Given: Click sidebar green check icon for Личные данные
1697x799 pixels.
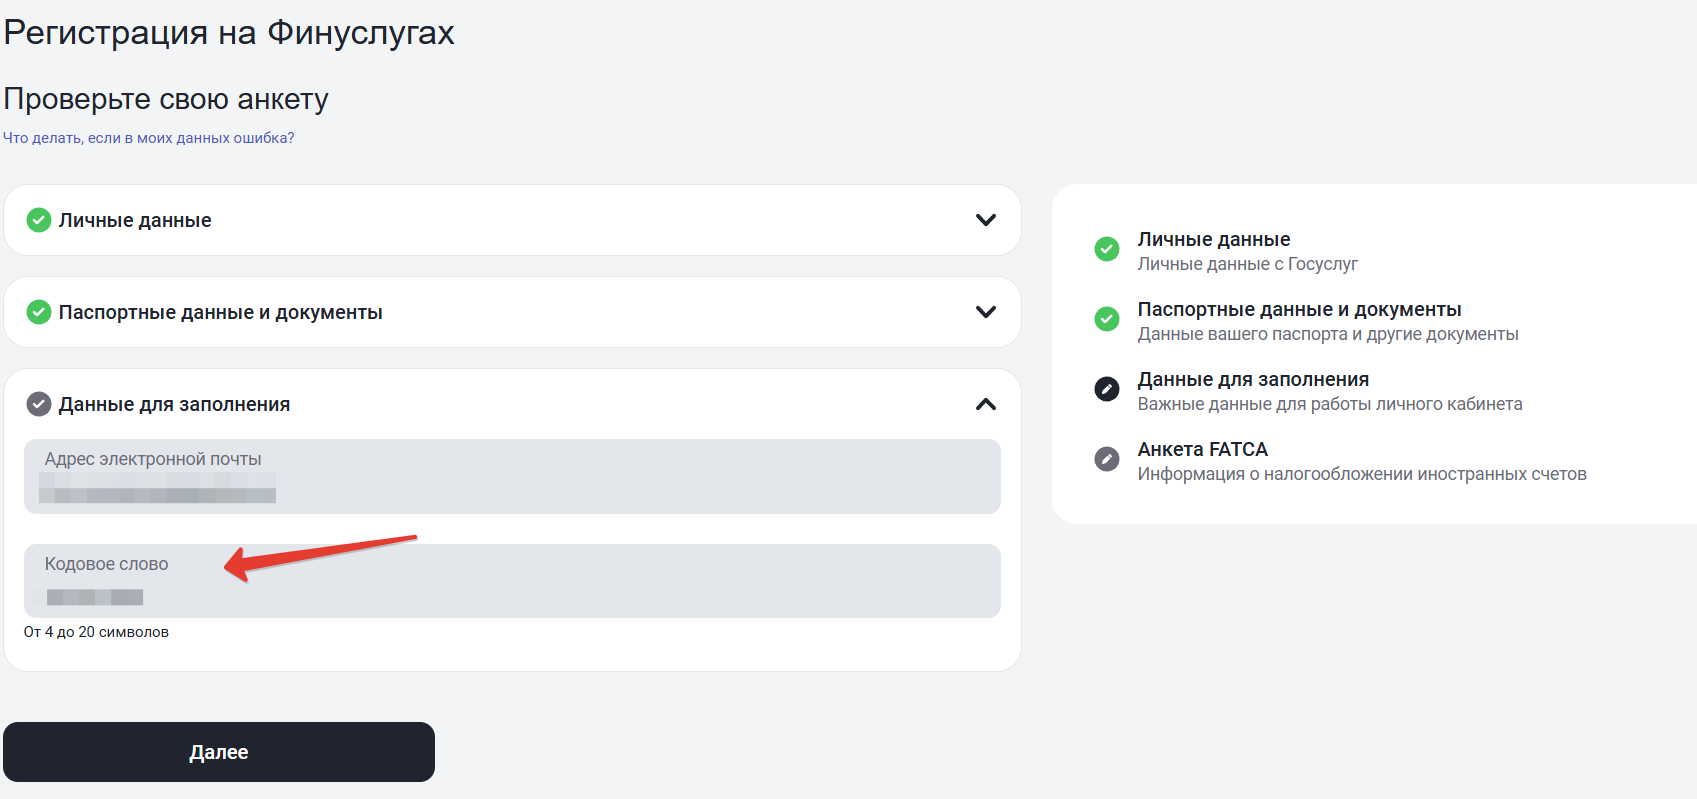Looking at the screenshot, I should (1107, 249).
